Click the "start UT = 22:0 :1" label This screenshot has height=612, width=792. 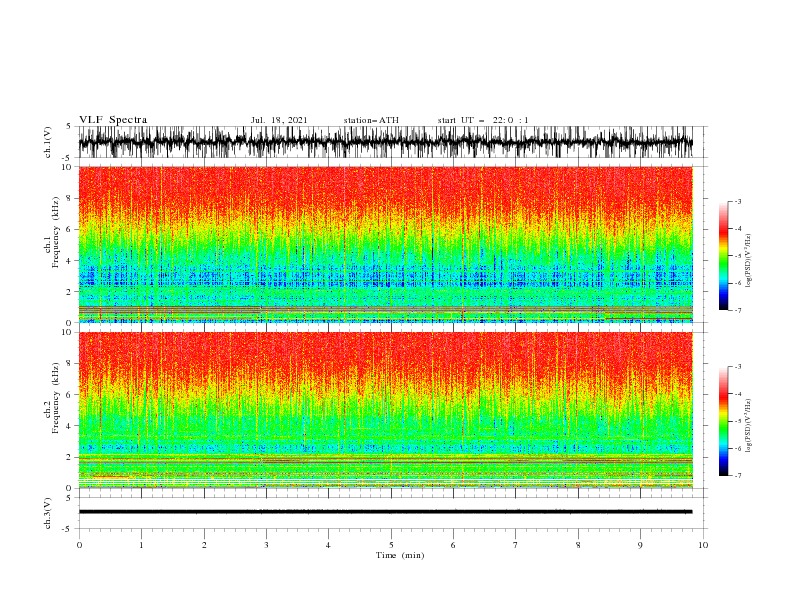[483, 120]
